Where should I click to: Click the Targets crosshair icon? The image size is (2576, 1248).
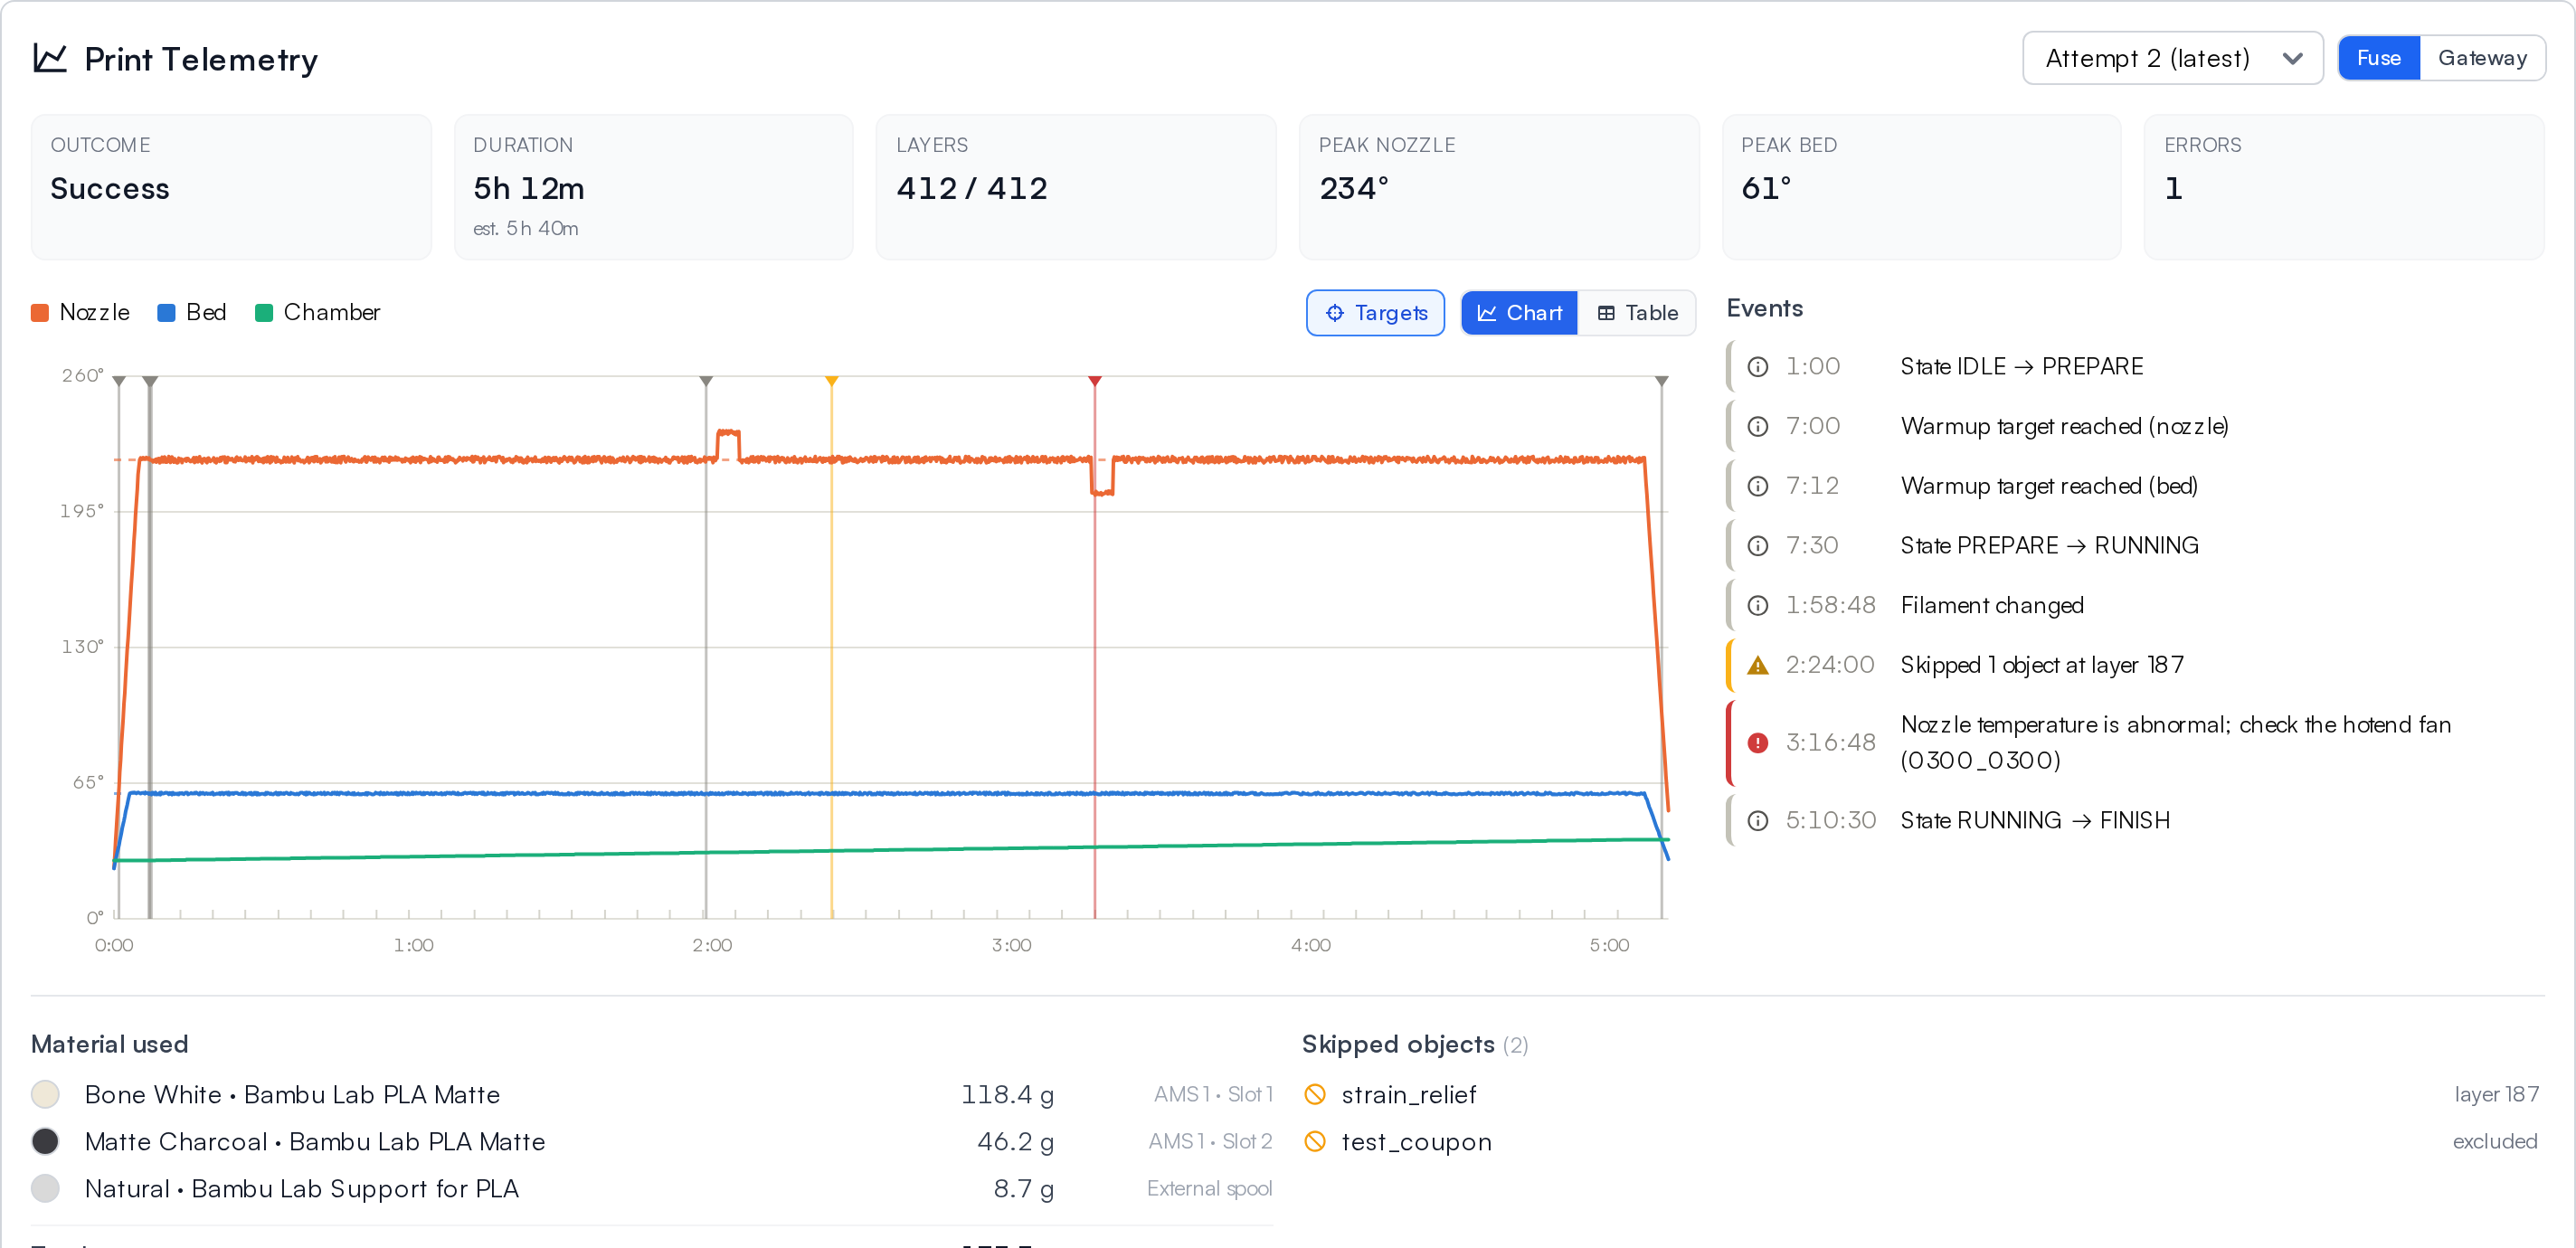(x=1334, y=313)
